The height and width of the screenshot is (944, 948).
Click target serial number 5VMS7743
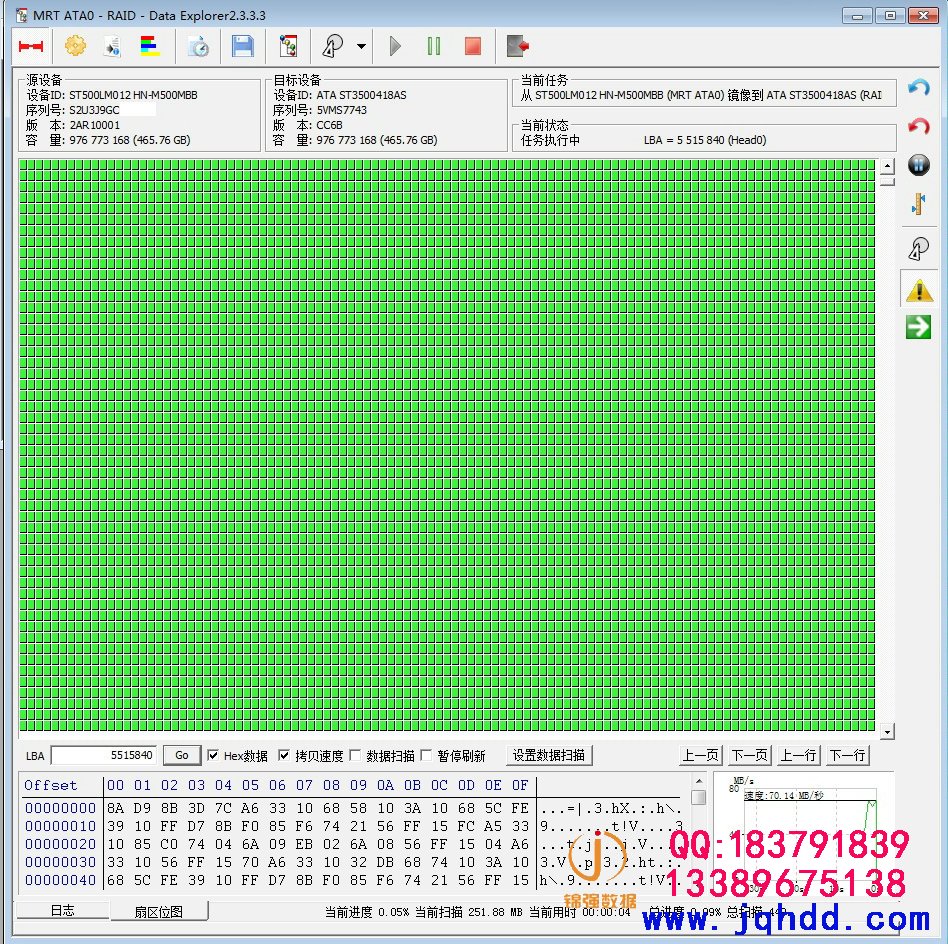342,110
